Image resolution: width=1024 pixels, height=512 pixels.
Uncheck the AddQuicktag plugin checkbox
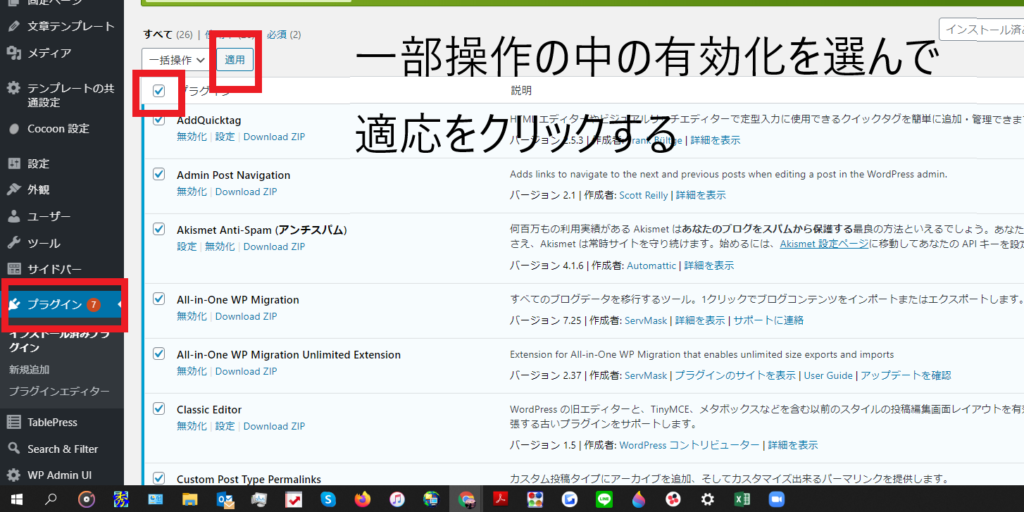(159, 120)
